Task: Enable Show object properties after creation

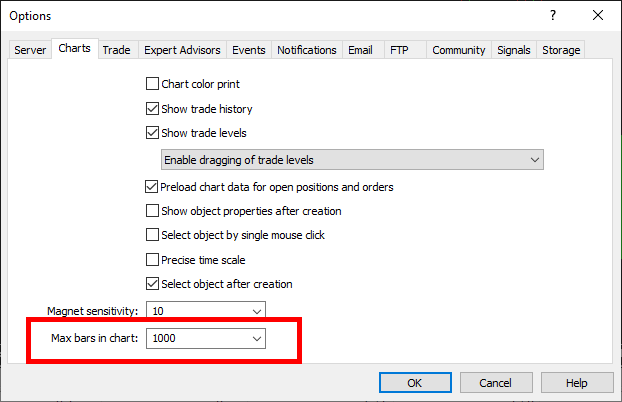Action: click(x=153, y=211)
